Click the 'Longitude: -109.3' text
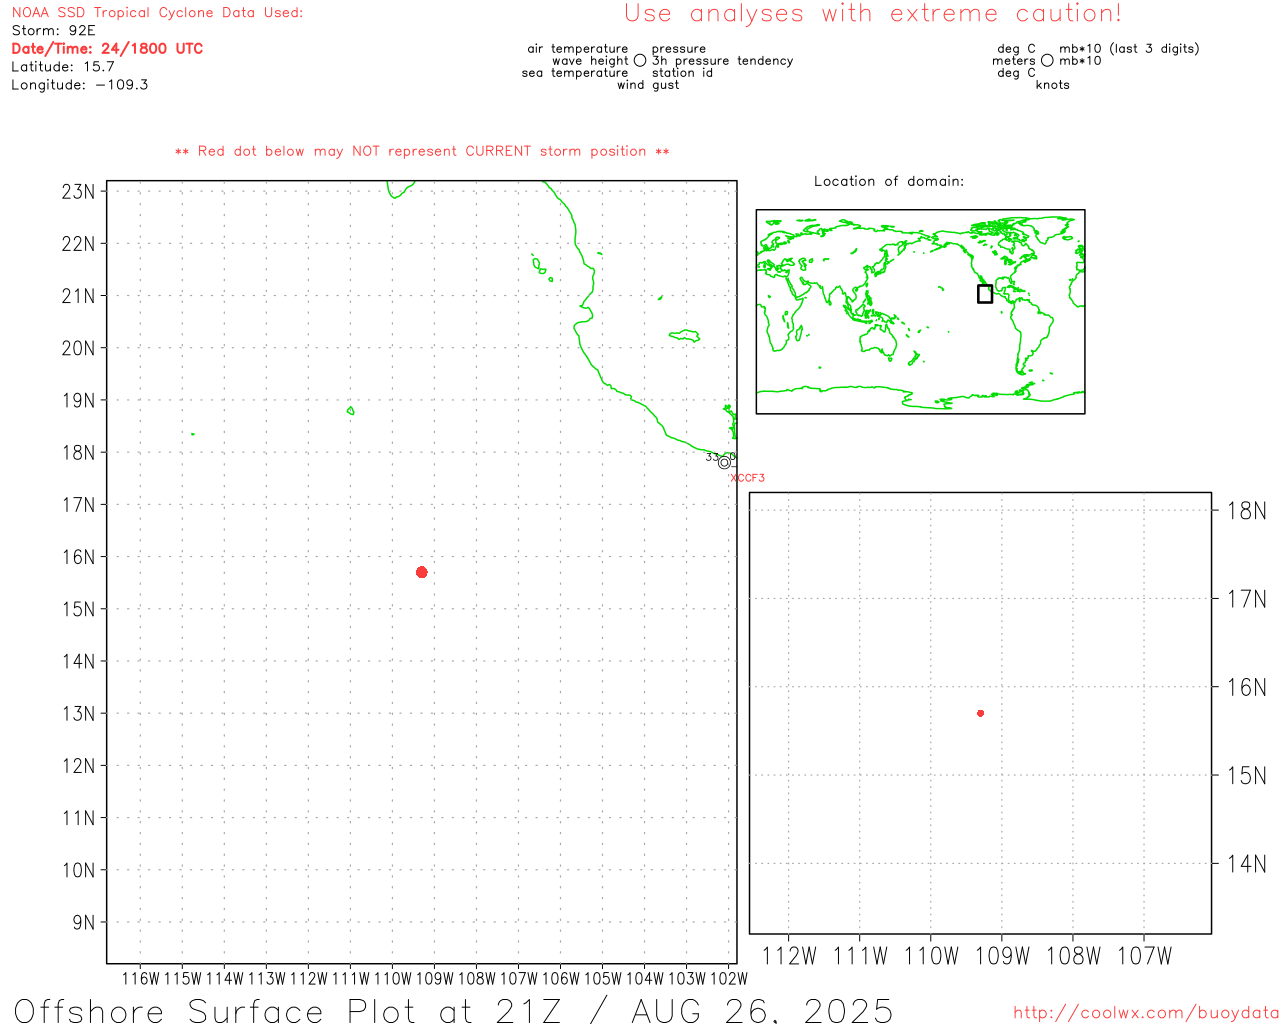Screen dimensions: 1280x1024 tap(80, 85)
